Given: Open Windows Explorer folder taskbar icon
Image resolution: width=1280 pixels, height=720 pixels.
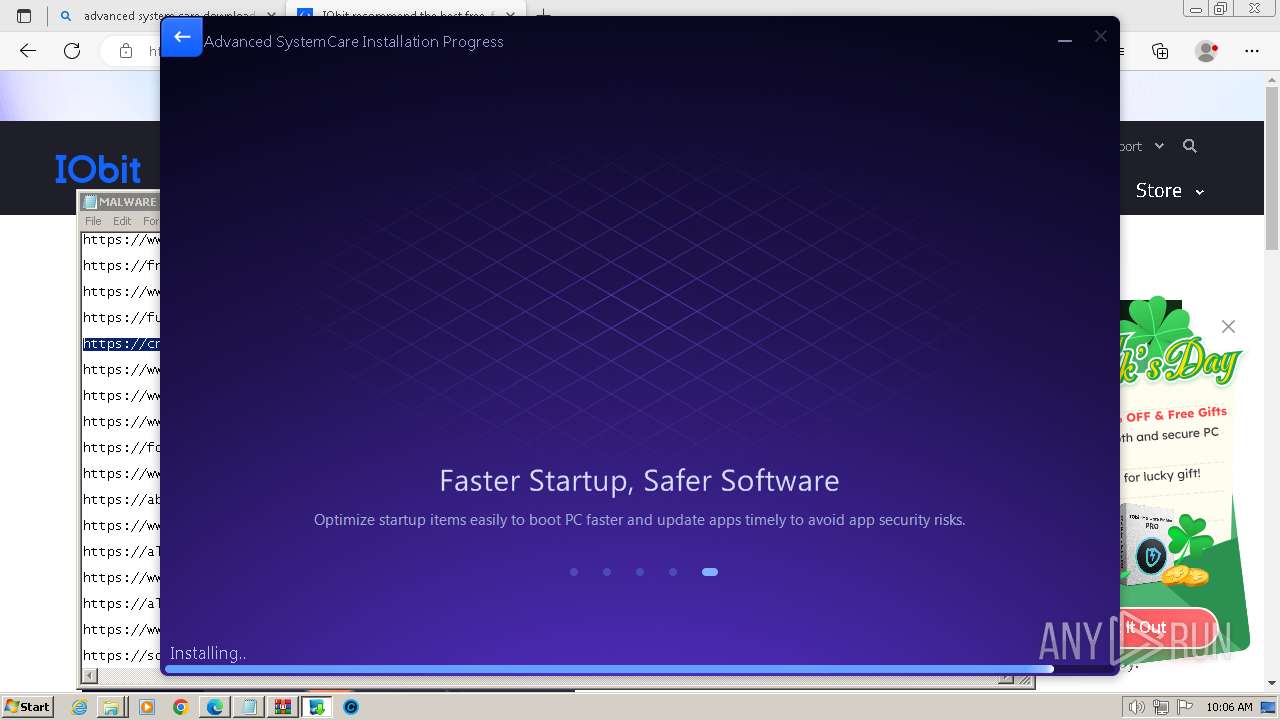Looking at the screenshot, I should [x=112, y=707].
